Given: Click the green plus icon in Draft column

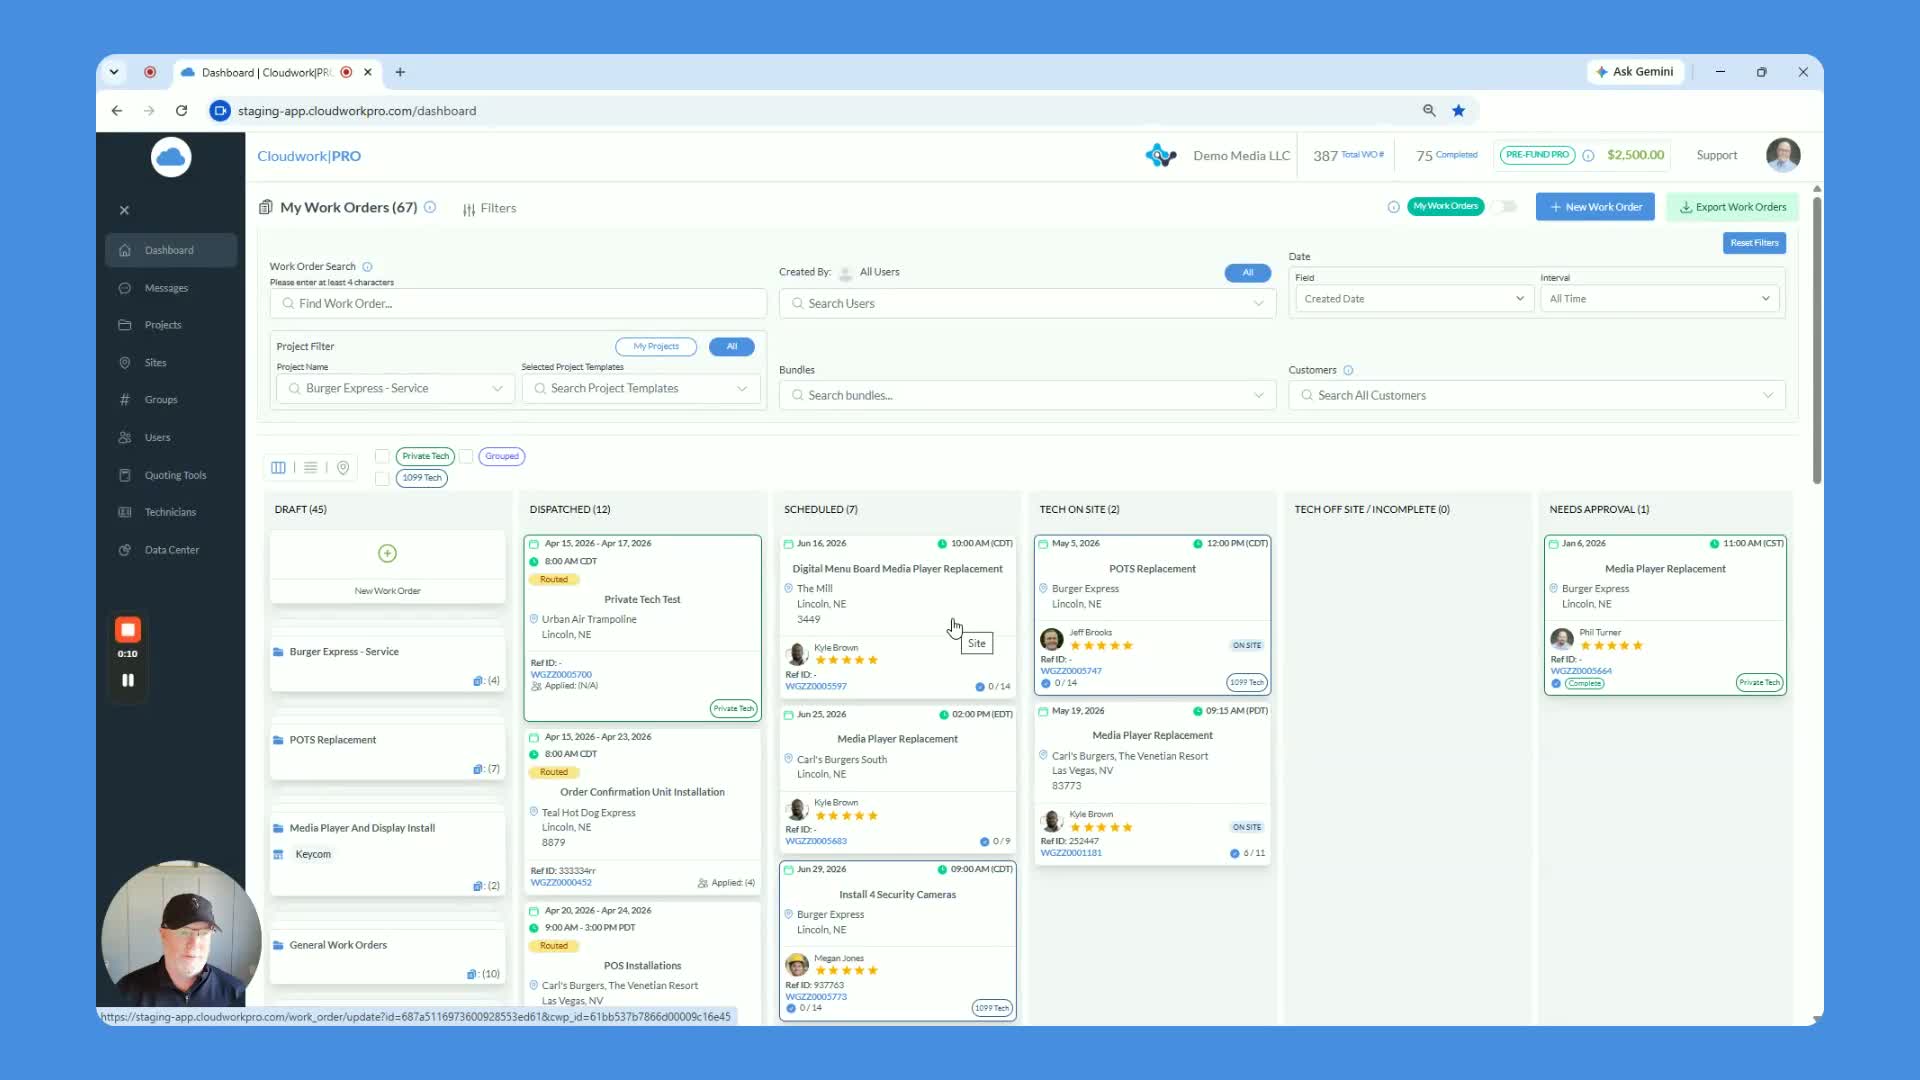Looking at the screenshot, I should point(387,553).
